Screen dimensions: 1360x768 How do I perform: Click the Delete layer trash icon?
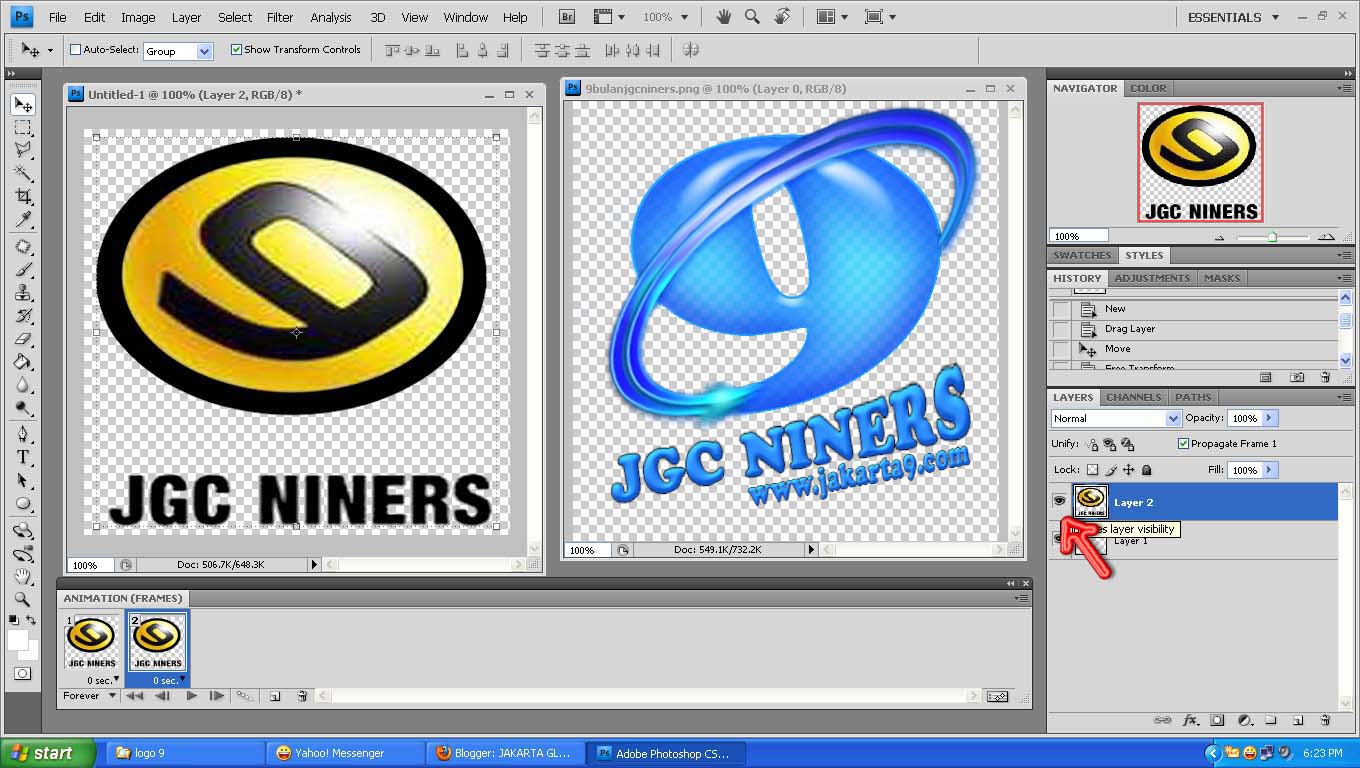point(1325,719)
